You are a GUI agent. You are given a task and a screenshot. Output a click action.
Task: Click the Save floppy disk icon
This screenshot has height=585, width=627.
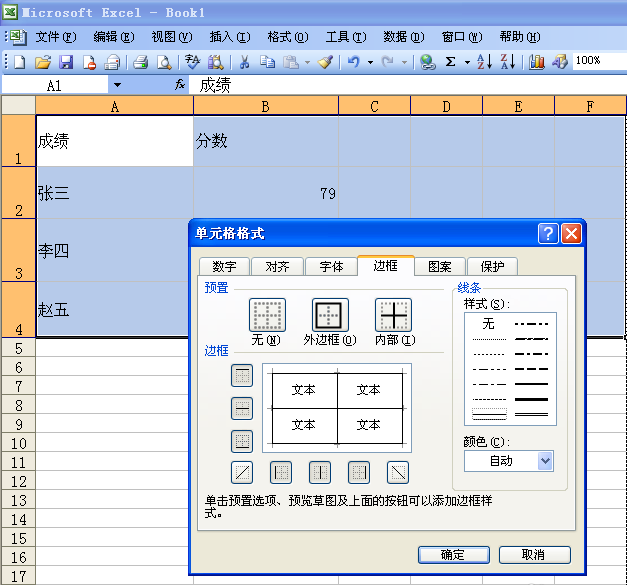coord(66,62)
